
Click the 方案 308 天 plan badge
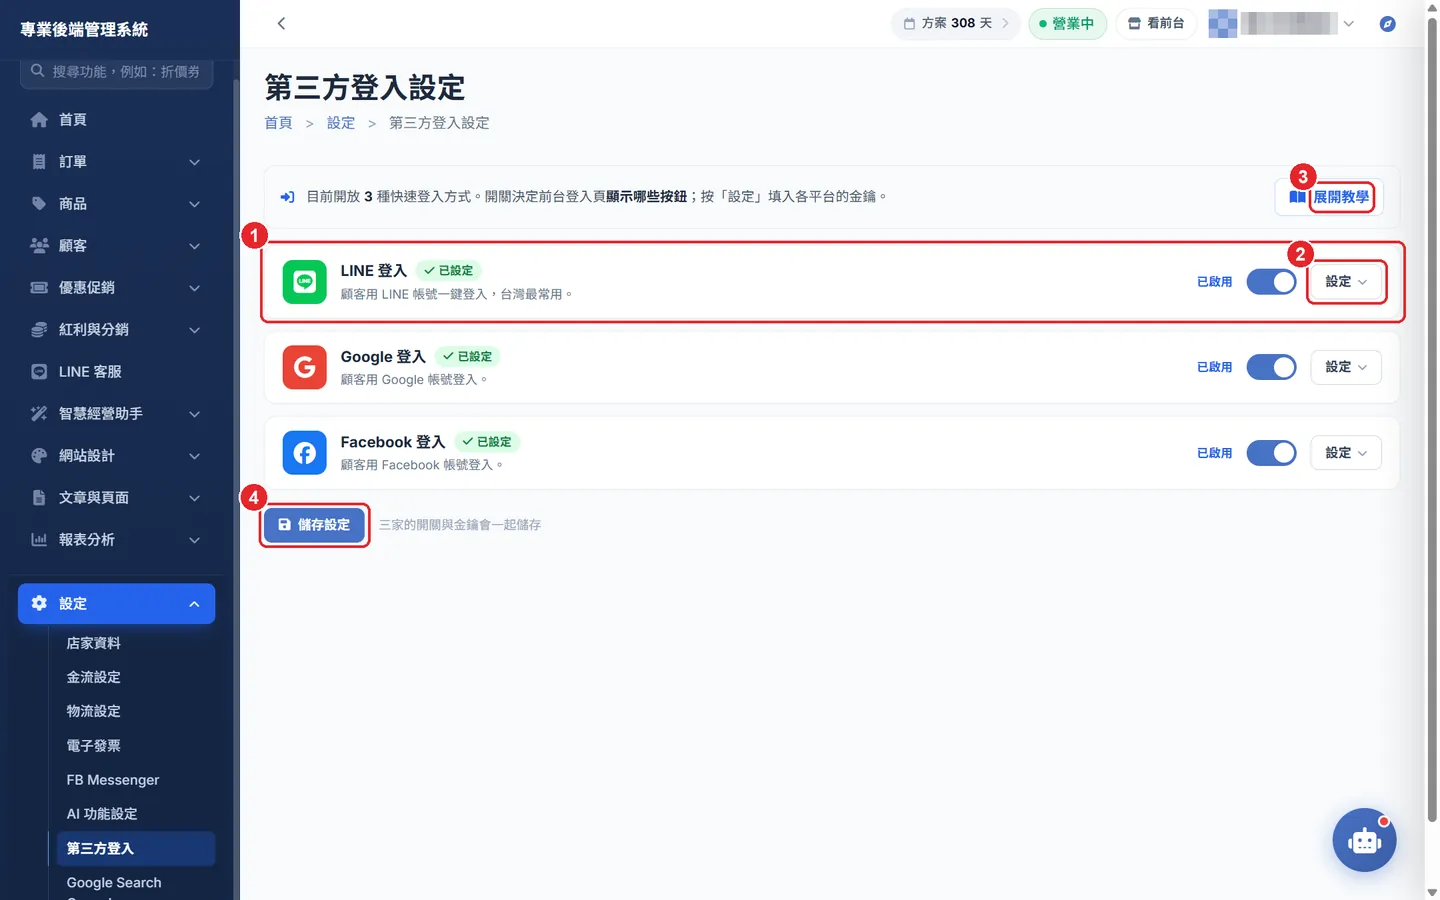[956, 23]
